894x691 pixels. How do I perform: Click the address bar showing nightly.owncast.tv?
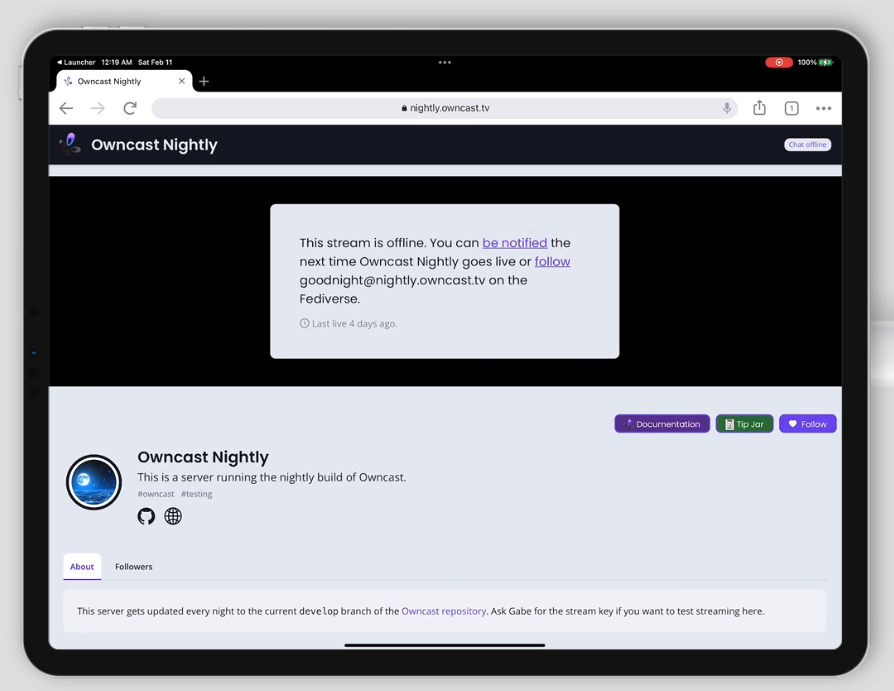tap(444, 107)
